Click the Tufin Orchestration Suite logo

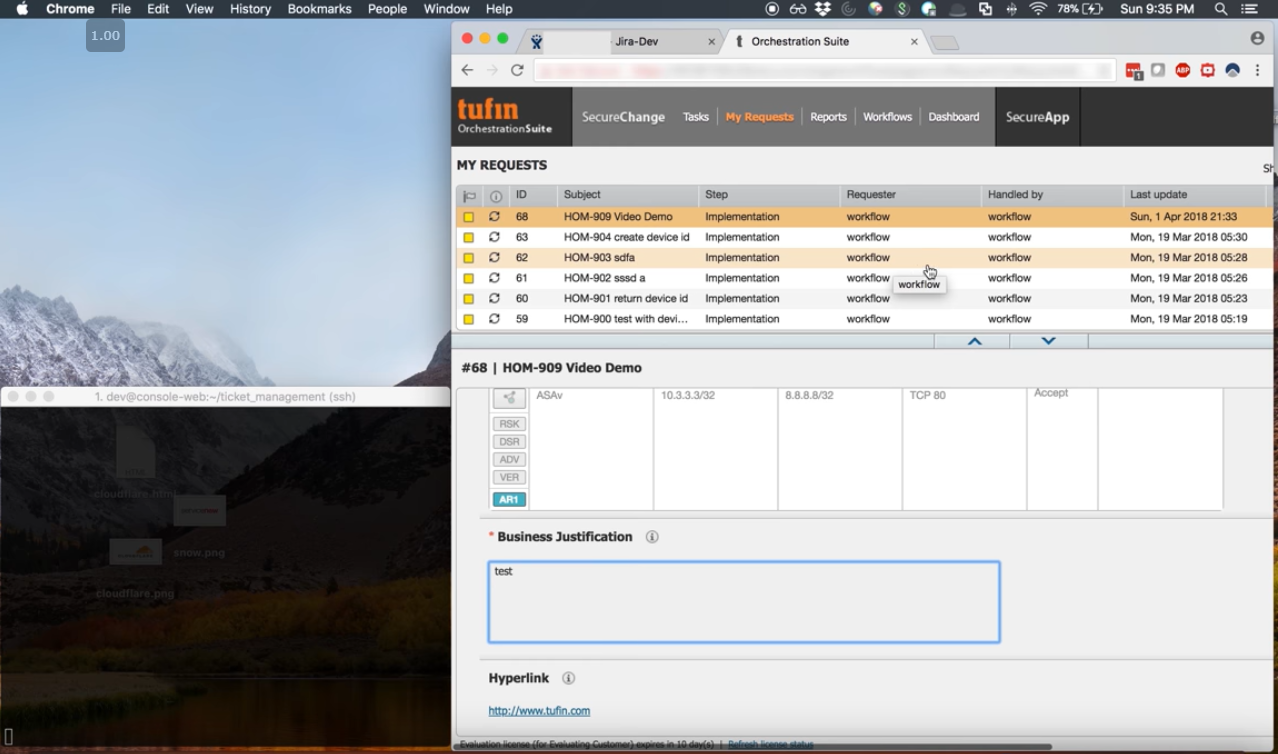505,116
